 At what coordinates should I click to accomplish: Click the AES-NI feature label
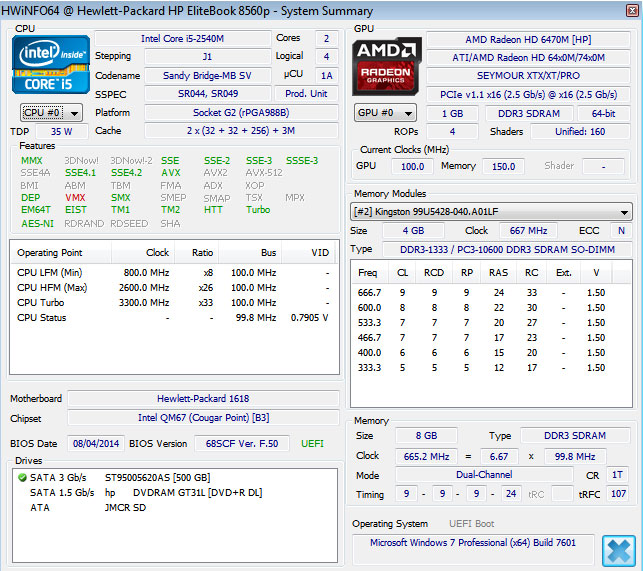click(x=37, y=224)
